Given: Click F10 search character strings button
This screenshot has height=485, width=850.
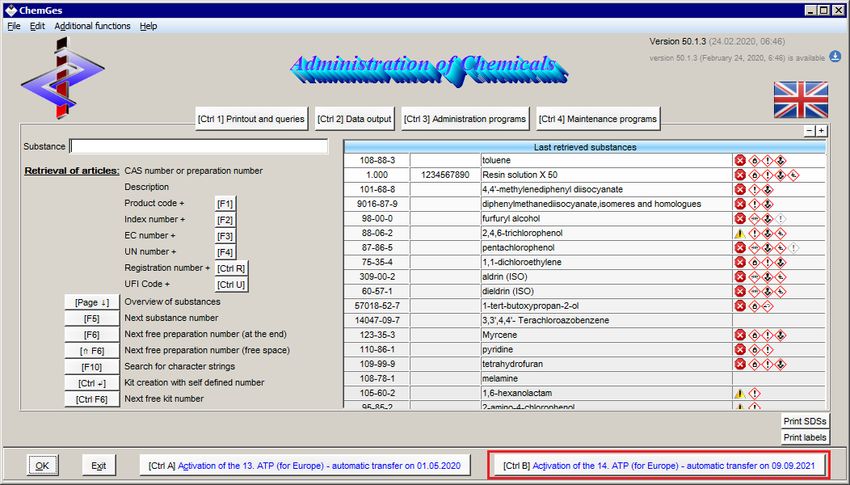Looking at the screenshot, I should (x=92, y=367).
